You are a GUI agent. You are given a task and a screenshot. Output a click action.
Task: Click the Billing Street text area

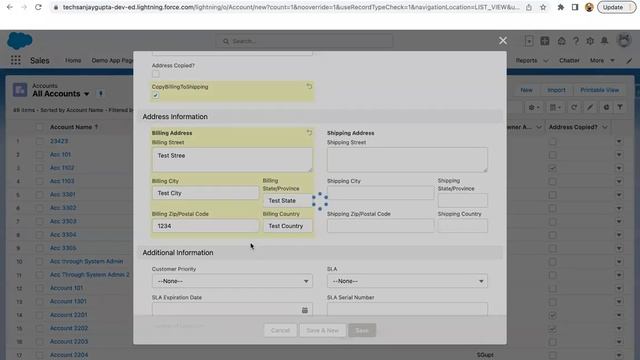pos(232,160)
